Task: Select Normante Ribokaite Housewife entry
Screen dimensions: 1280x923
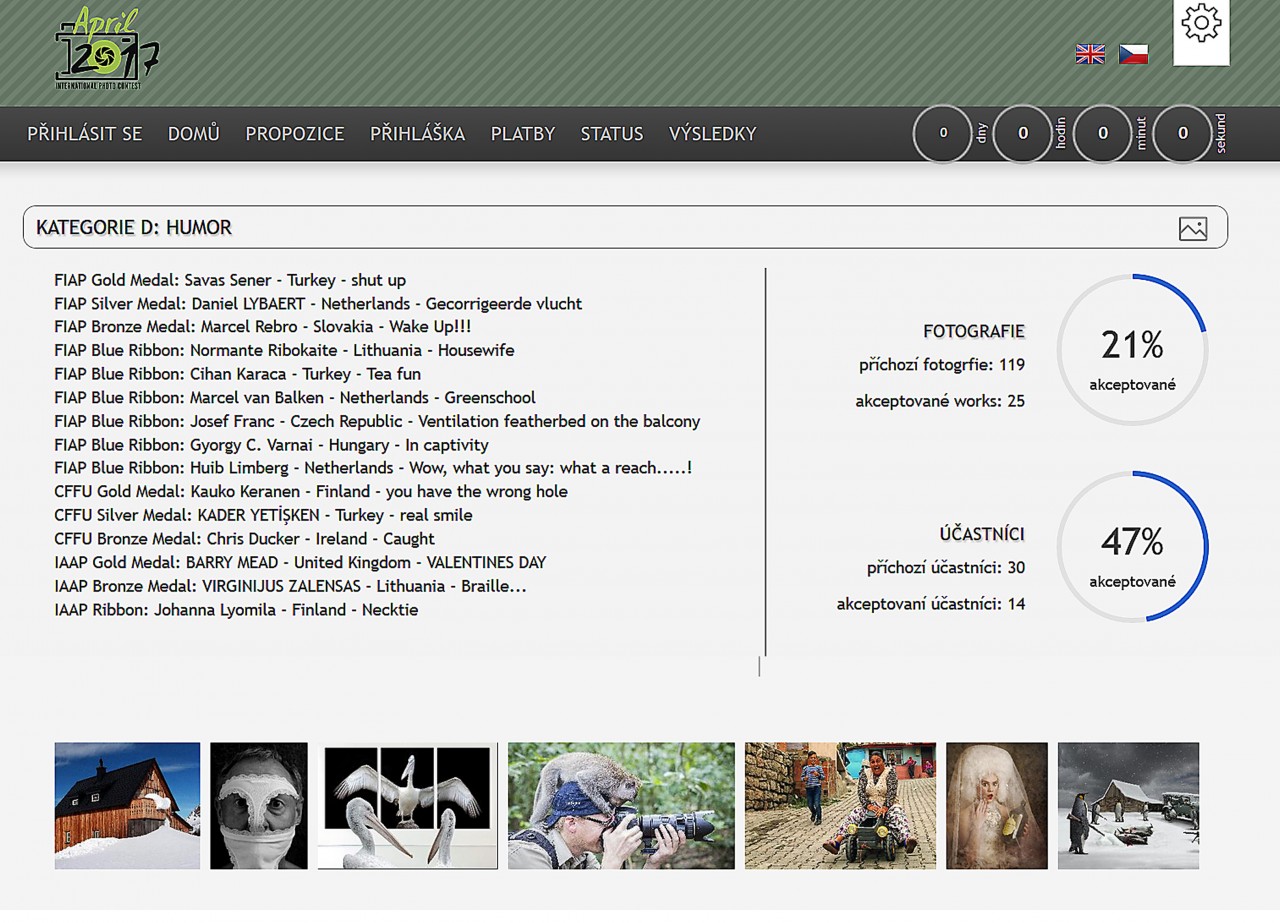Action: click(x=284, y=350)
